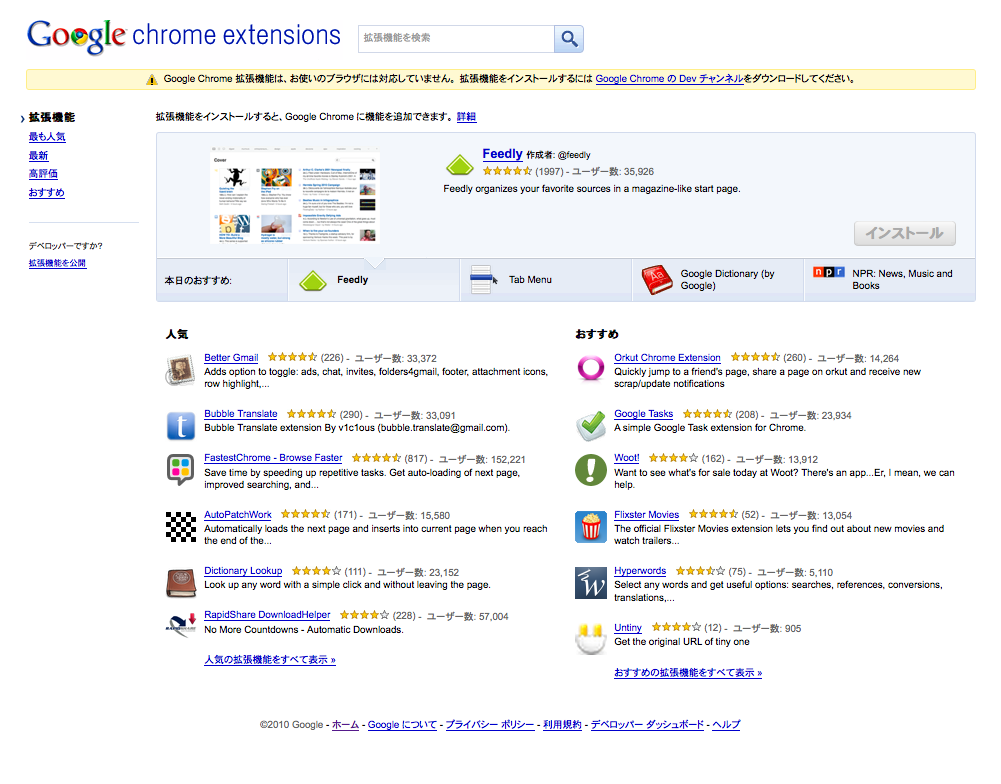Open the Woot! link
Screen dimensions: 1001x784
[x=626, y=458]
